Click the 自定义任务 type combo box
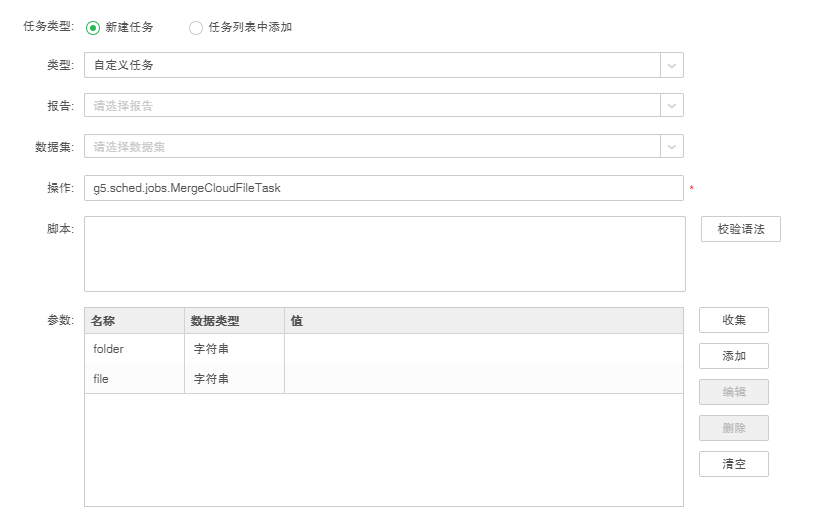815x512 pixels. pyautogui.click(x=370, y=65)
